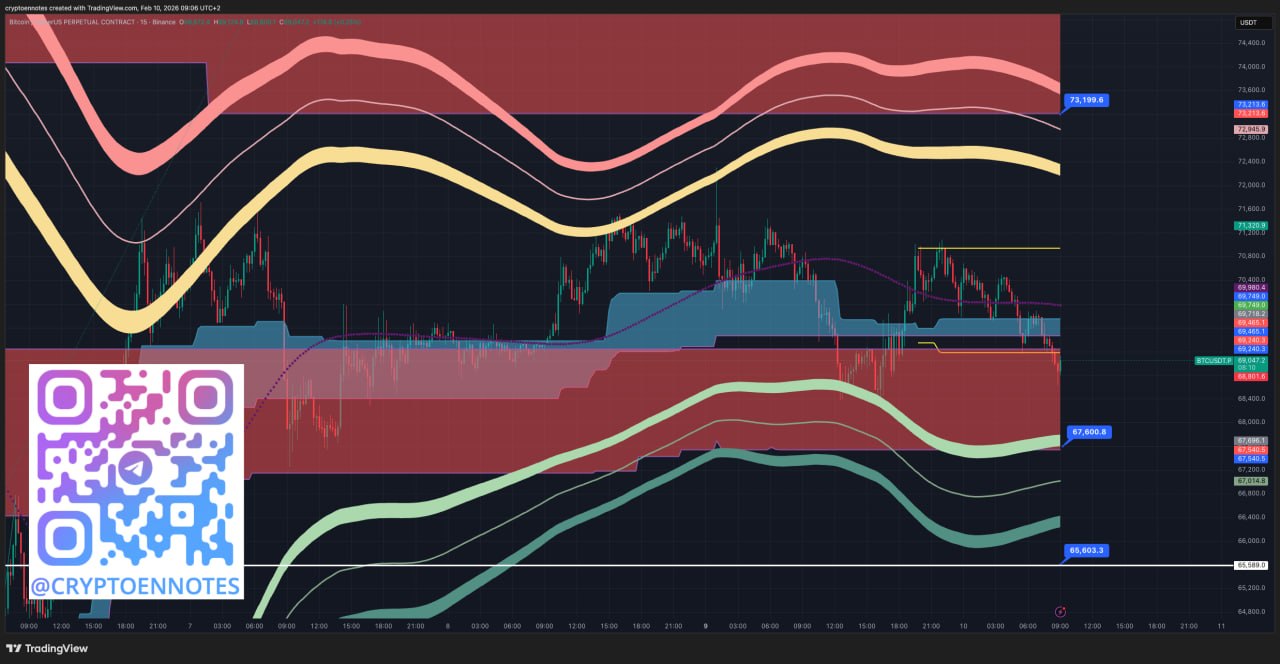The height and width of the screenshot is (664, 1280).
Task: Click the 67,014.8 light green price label
Action: tap(1251, 481)
